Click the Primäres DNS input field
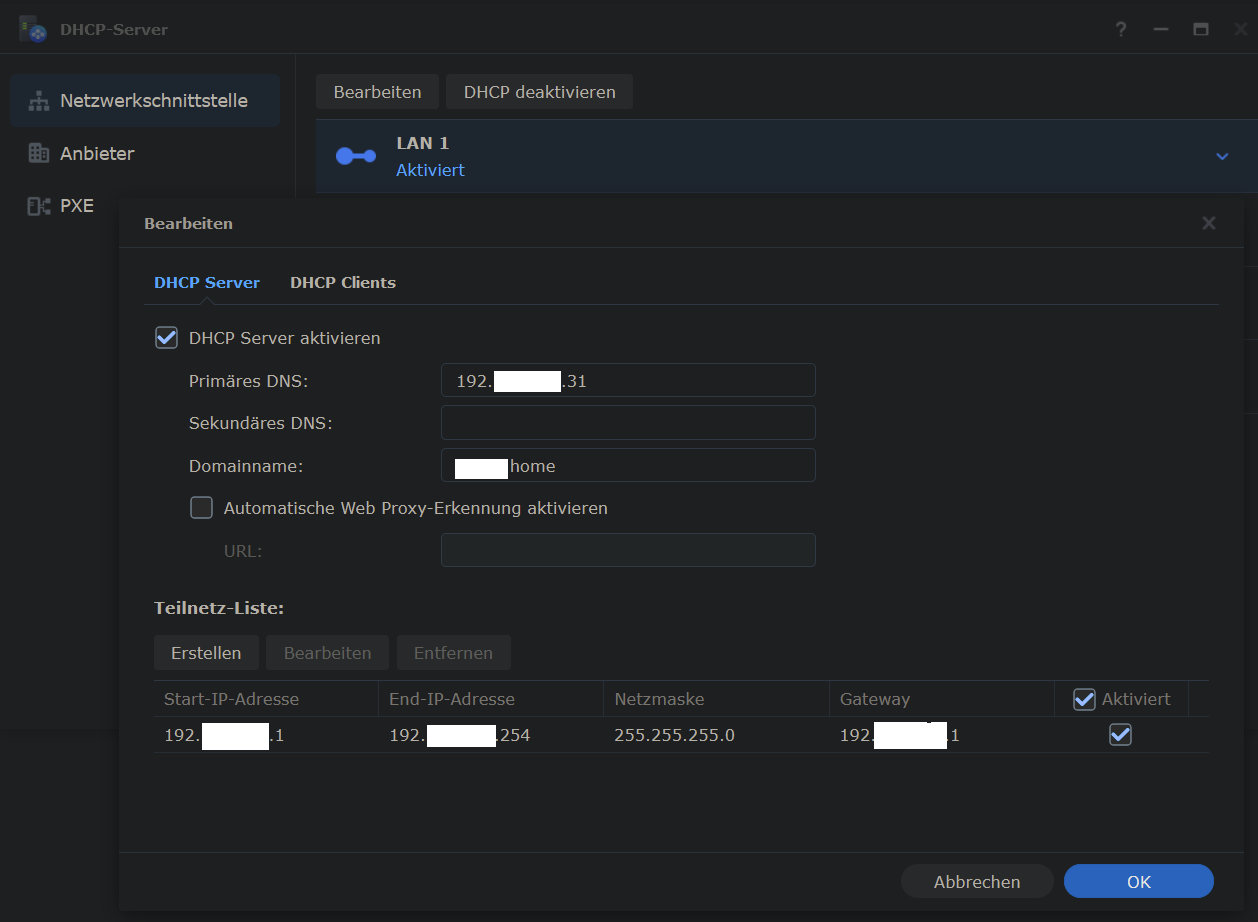 point(628,381)
